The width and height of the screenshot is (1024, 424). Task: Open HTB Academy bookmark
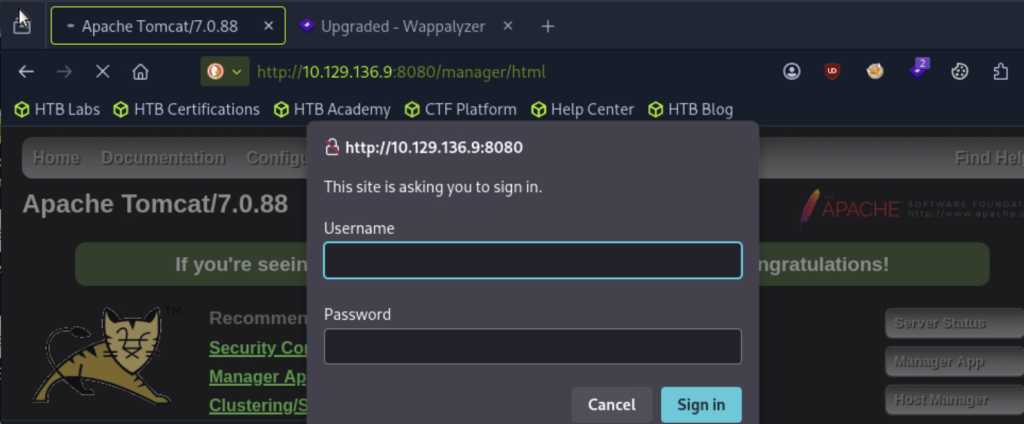tap(332, 109)
